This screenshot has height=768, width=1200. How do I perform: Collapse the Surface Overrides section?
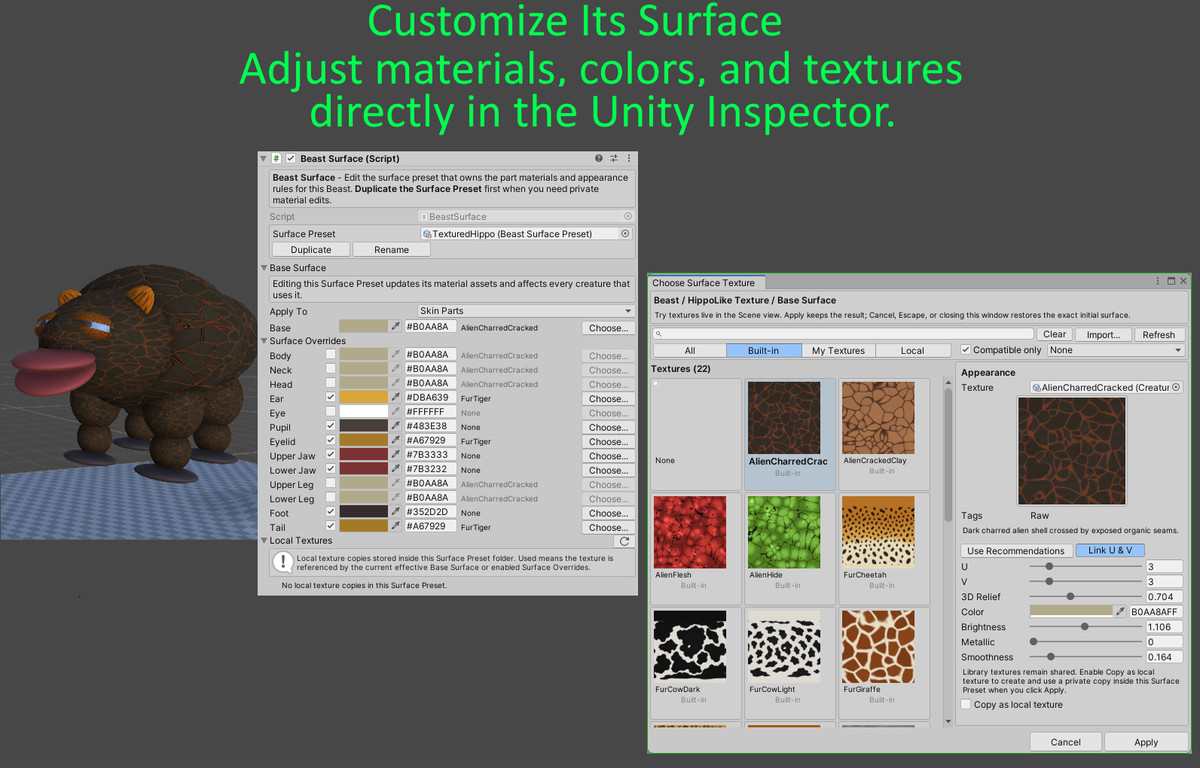[x=264, y=341]
